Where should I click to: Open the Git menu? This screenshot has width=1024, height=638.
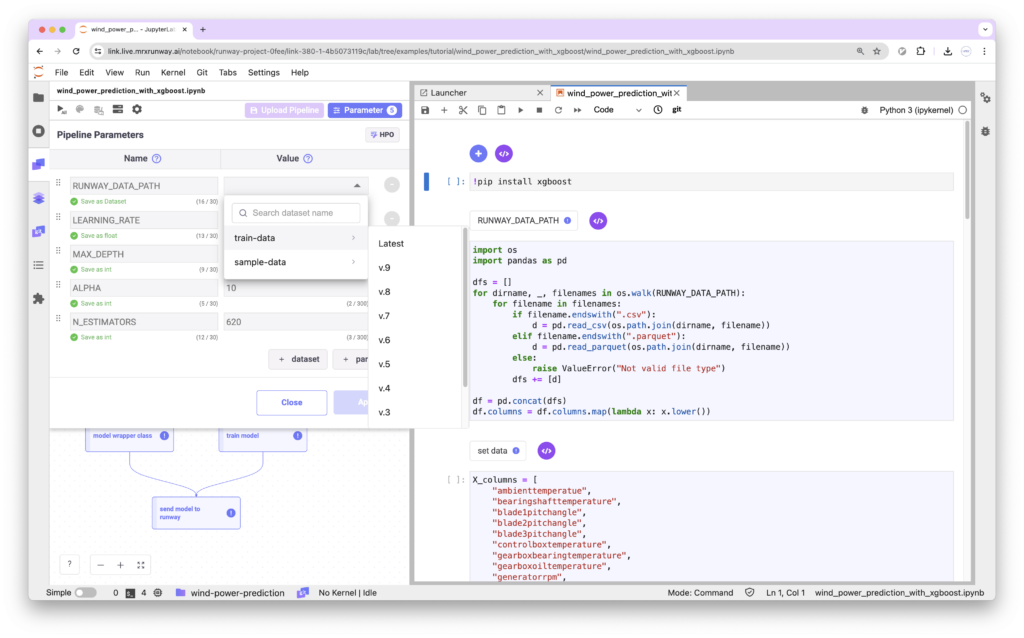point(202,72)
